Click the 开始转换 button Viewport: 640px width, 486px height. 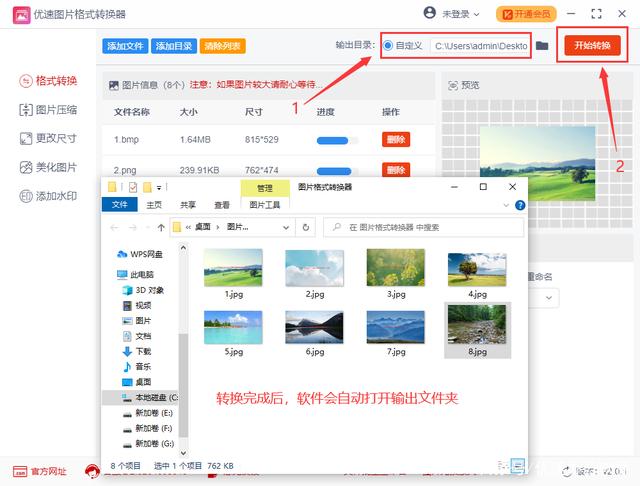click(592, 45)
